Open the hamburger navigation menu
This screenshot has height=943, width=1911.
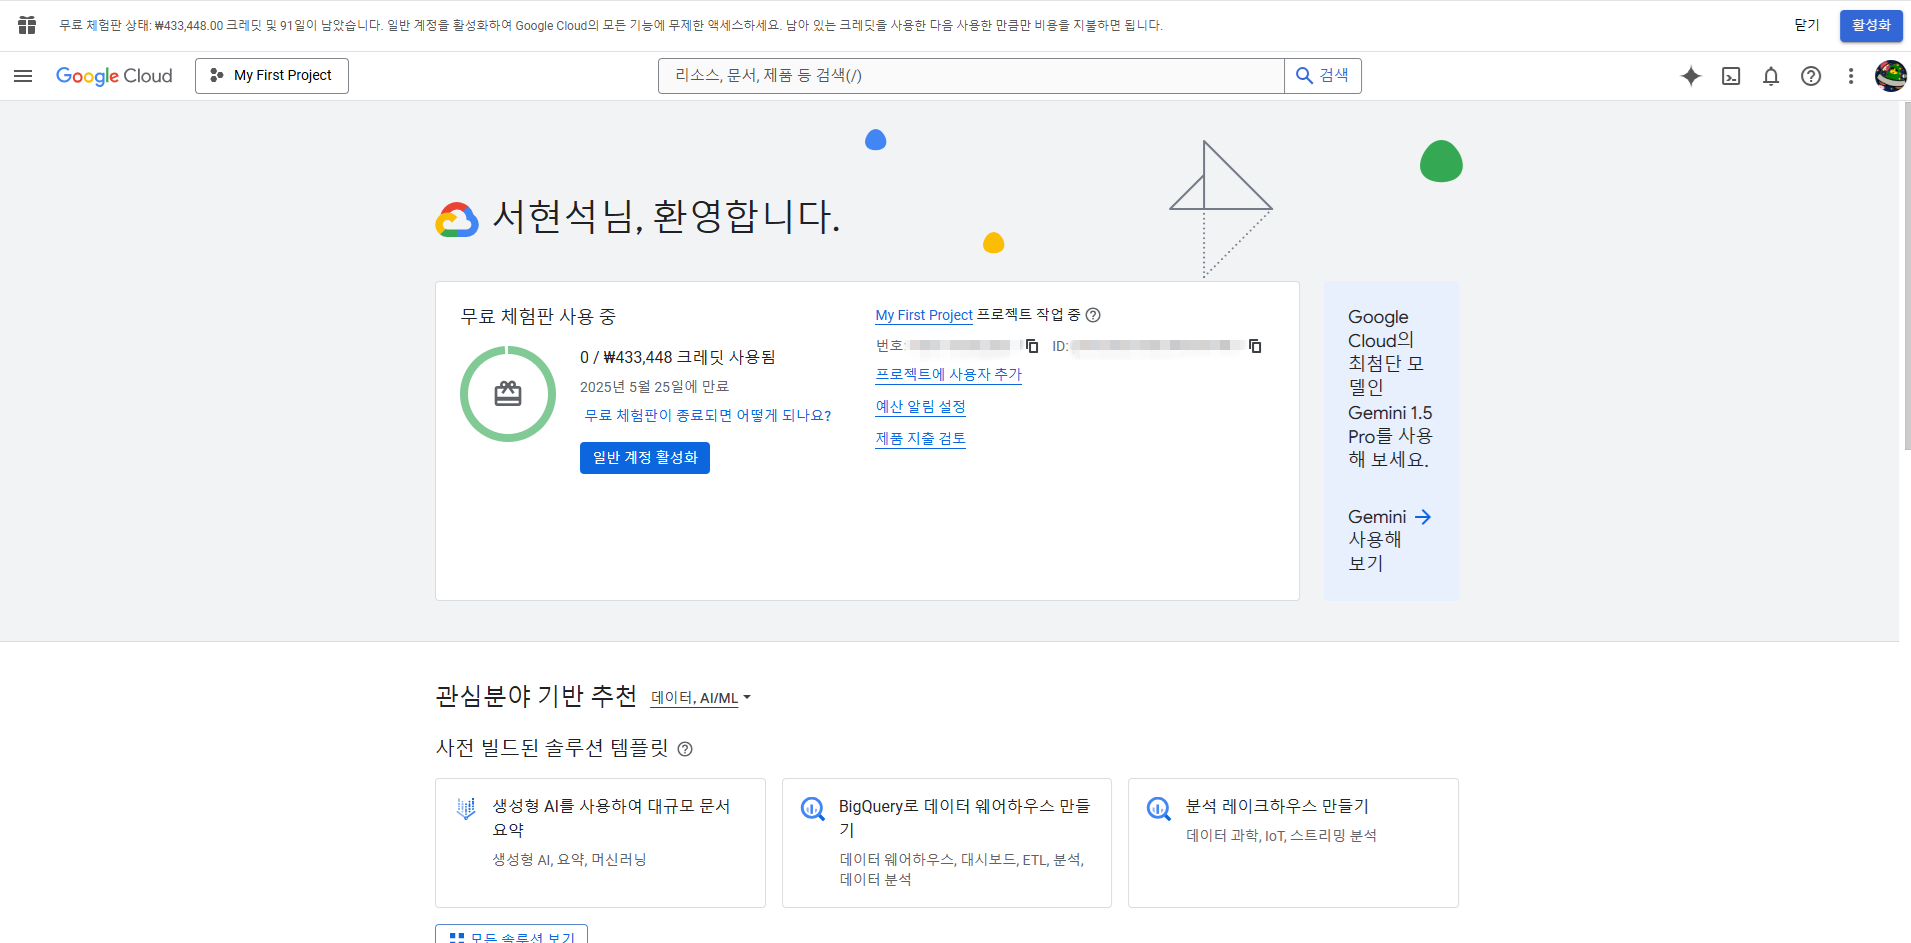pyautogui.click(x=23, y=76)
